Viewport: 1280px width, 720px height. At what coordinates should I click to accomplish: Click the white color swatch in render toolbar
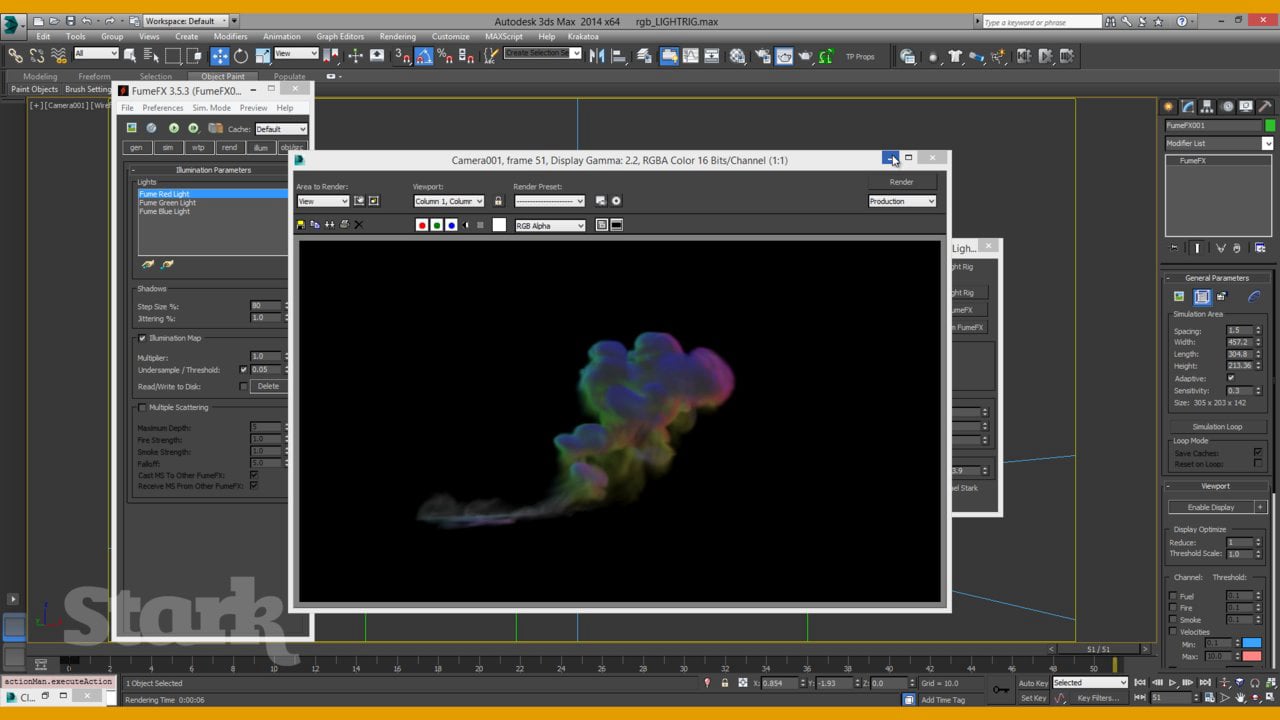[x=499, y=225]
